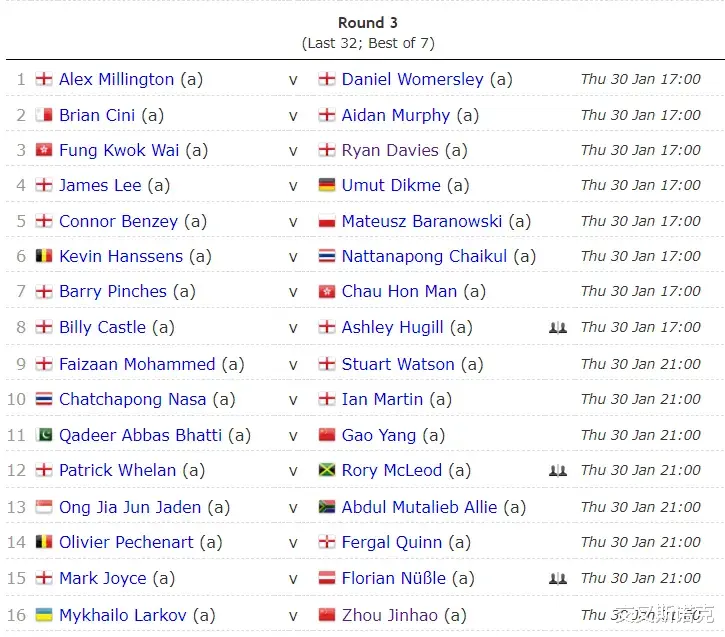Open Alex Millington player profile
The width and height of the screenshot is (725, 637).
(x=117, y=80)
